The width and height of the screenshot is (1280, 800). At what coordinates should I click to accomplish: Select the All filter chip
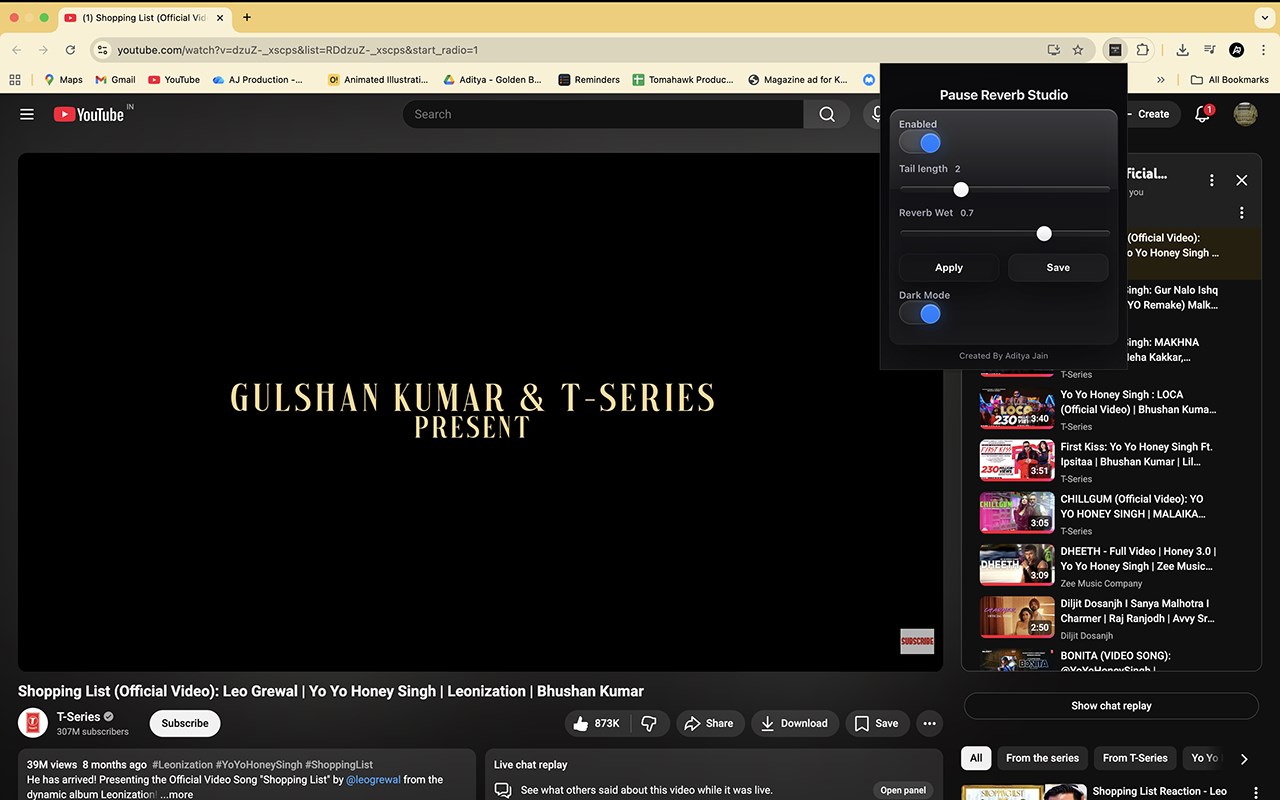pos(976,758)
